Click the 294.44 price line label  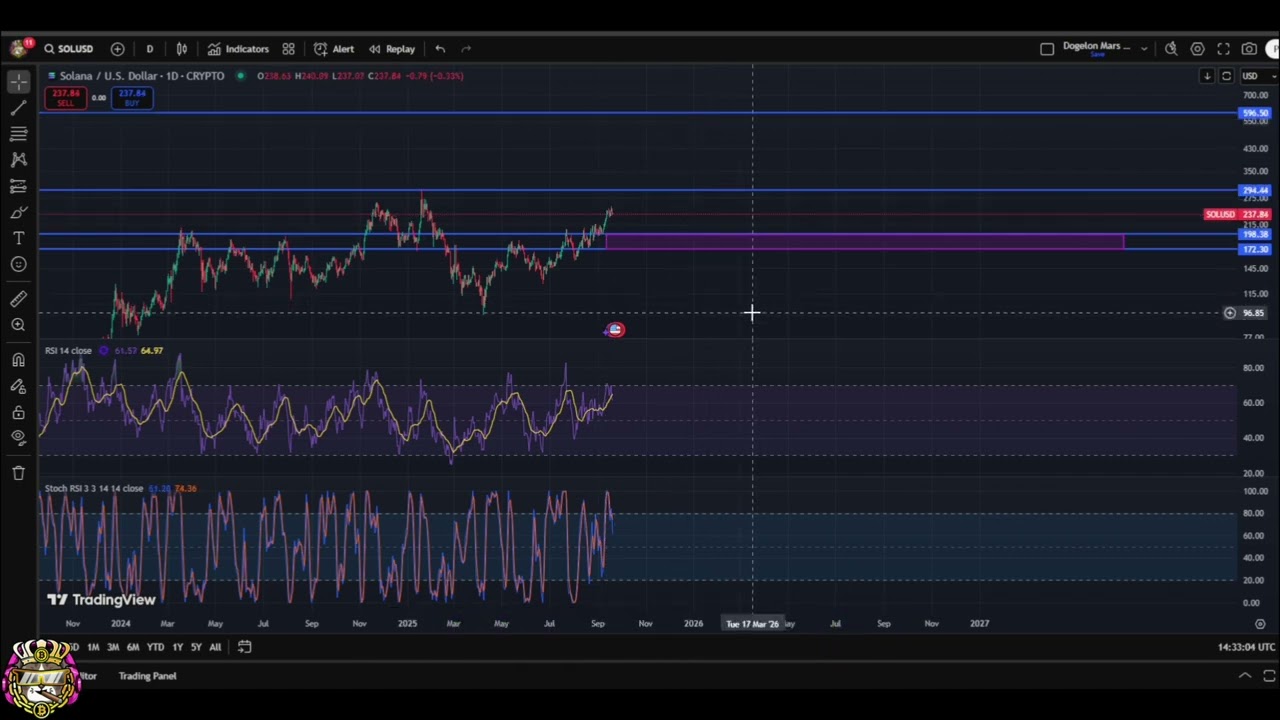point(1255,190)
